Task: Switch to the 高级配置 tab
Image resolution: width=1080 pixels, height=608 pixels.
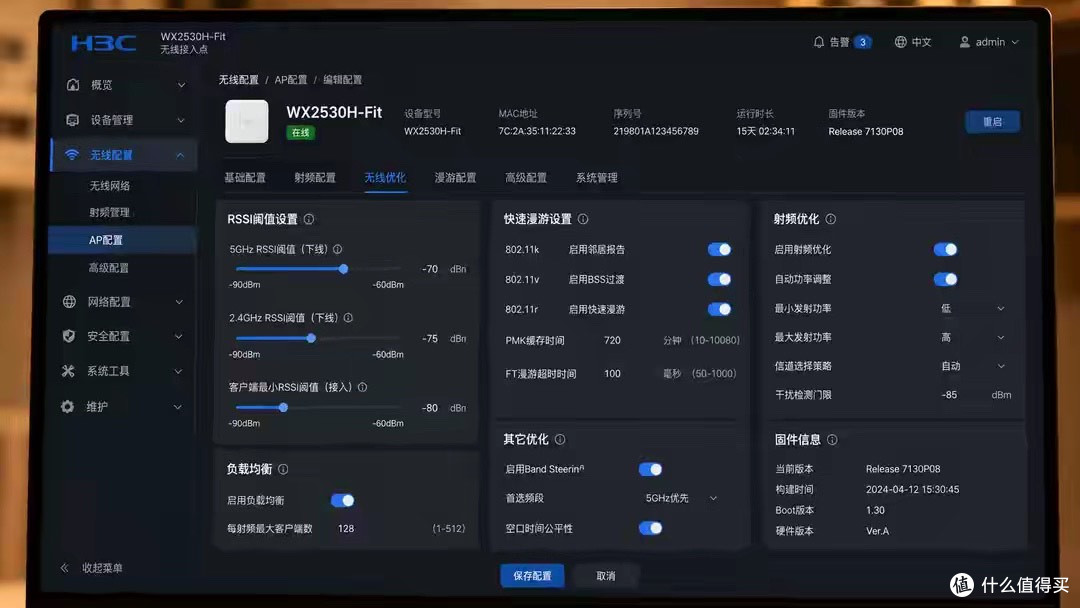Action: 526,178
